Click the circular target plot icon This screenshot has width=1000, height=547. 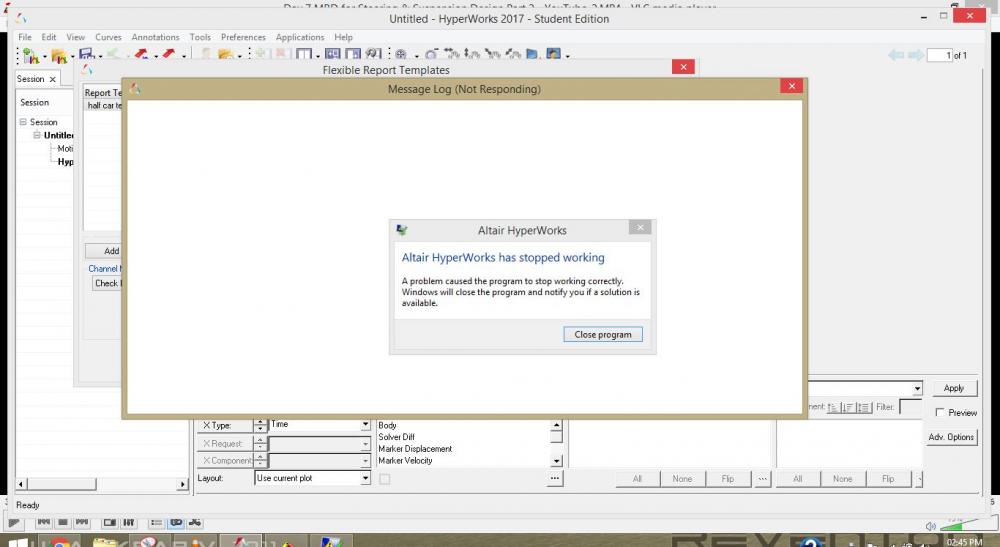coord(401,55)
